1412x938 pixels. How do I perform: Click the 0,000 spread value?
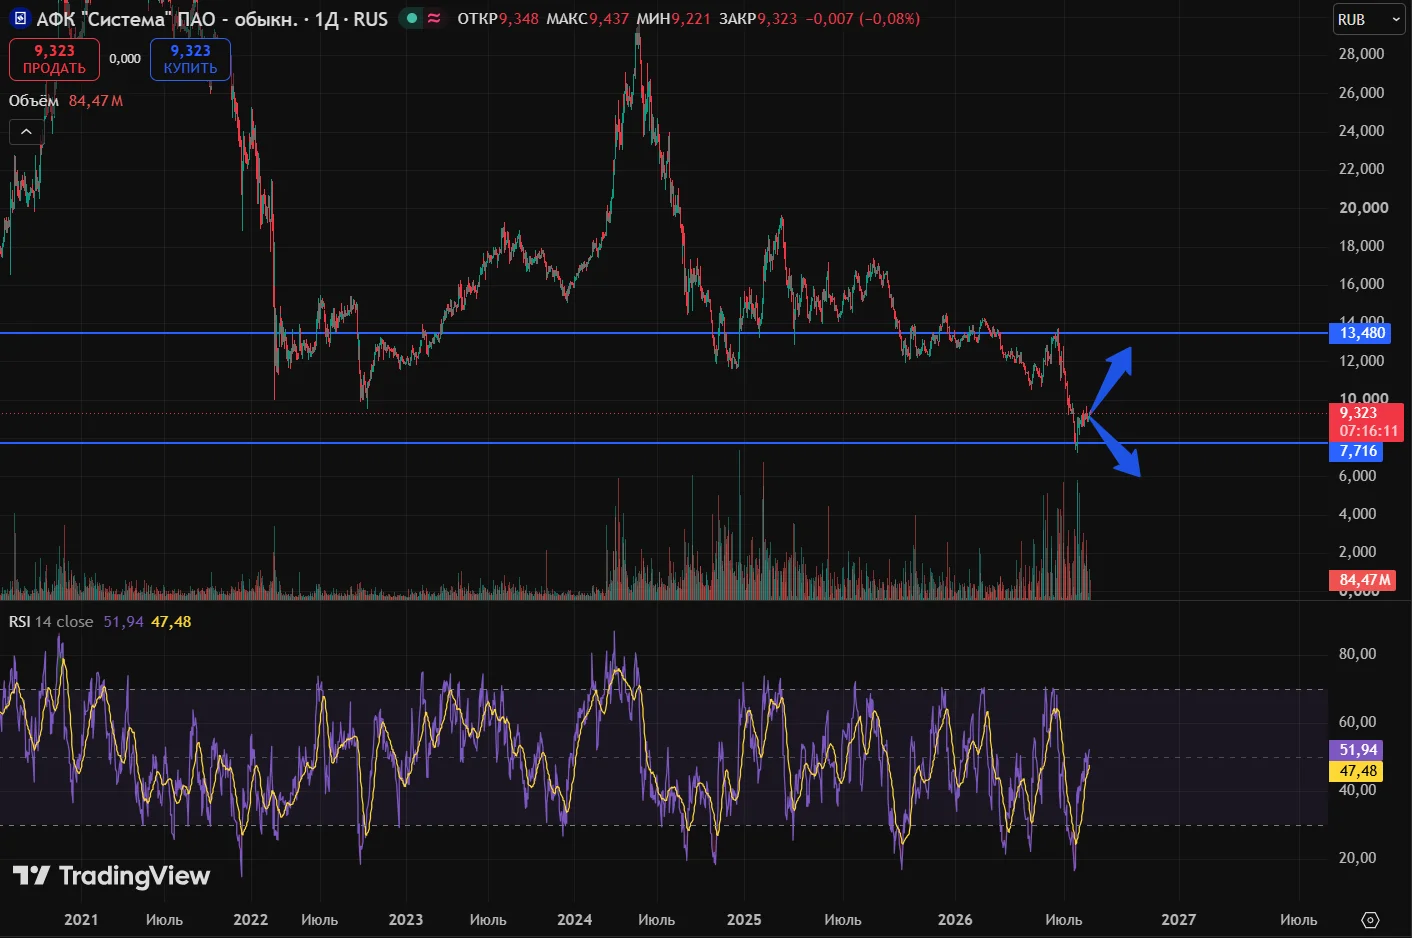click(x=125, y=59)
